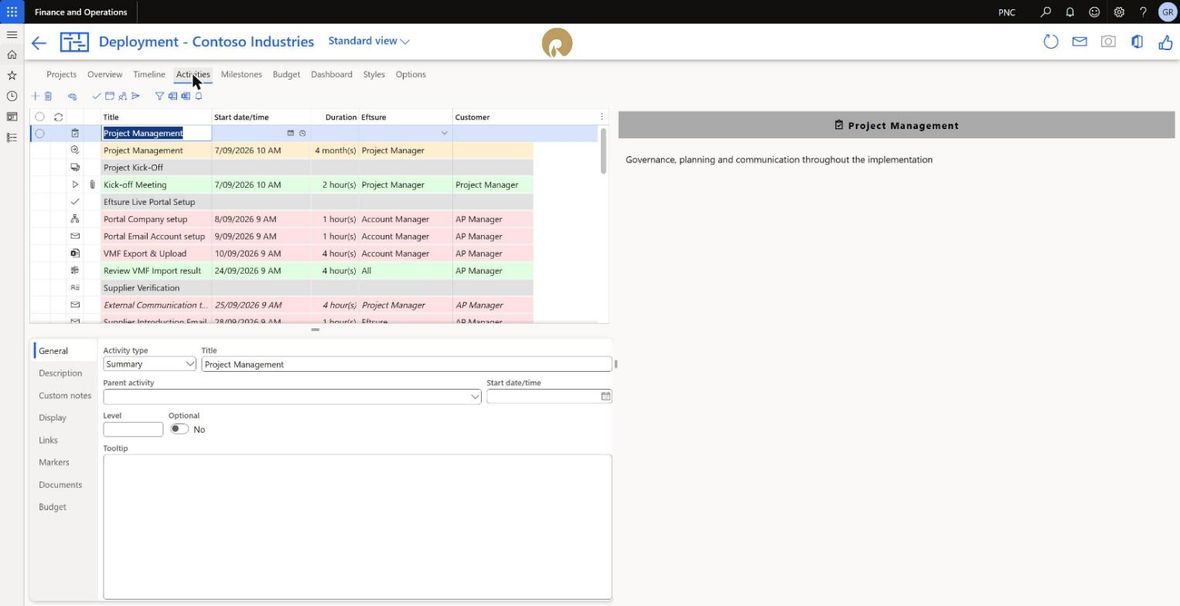1180x606 pixels.
Task: Click the grid's vertical scrollbar
Action: [604, 151]
